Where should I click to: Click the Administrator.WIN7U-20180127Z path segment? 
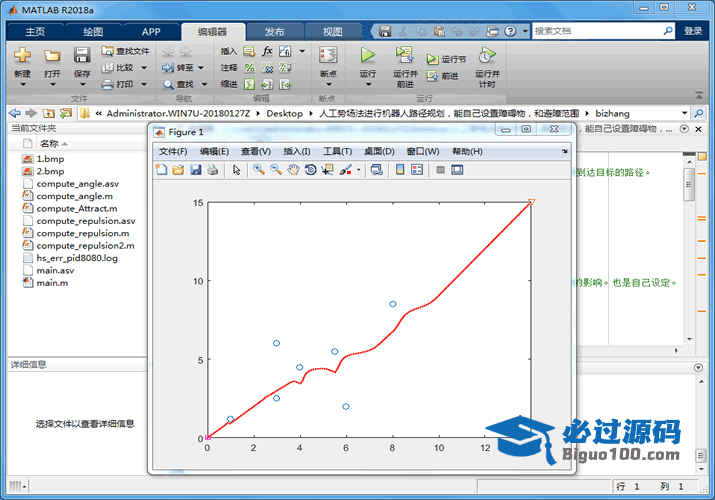coord(178,113)
